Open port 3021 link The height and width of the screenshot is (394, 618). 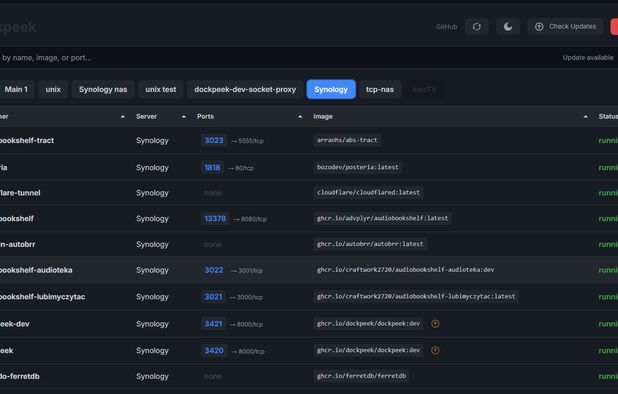[213, 297]
